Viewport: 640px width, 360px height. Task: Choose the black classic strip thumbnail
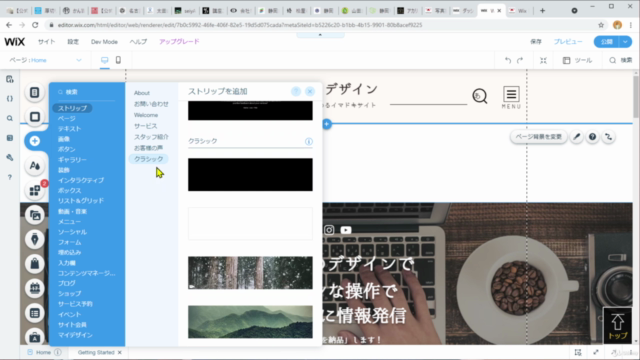click(x=250, y=175)
